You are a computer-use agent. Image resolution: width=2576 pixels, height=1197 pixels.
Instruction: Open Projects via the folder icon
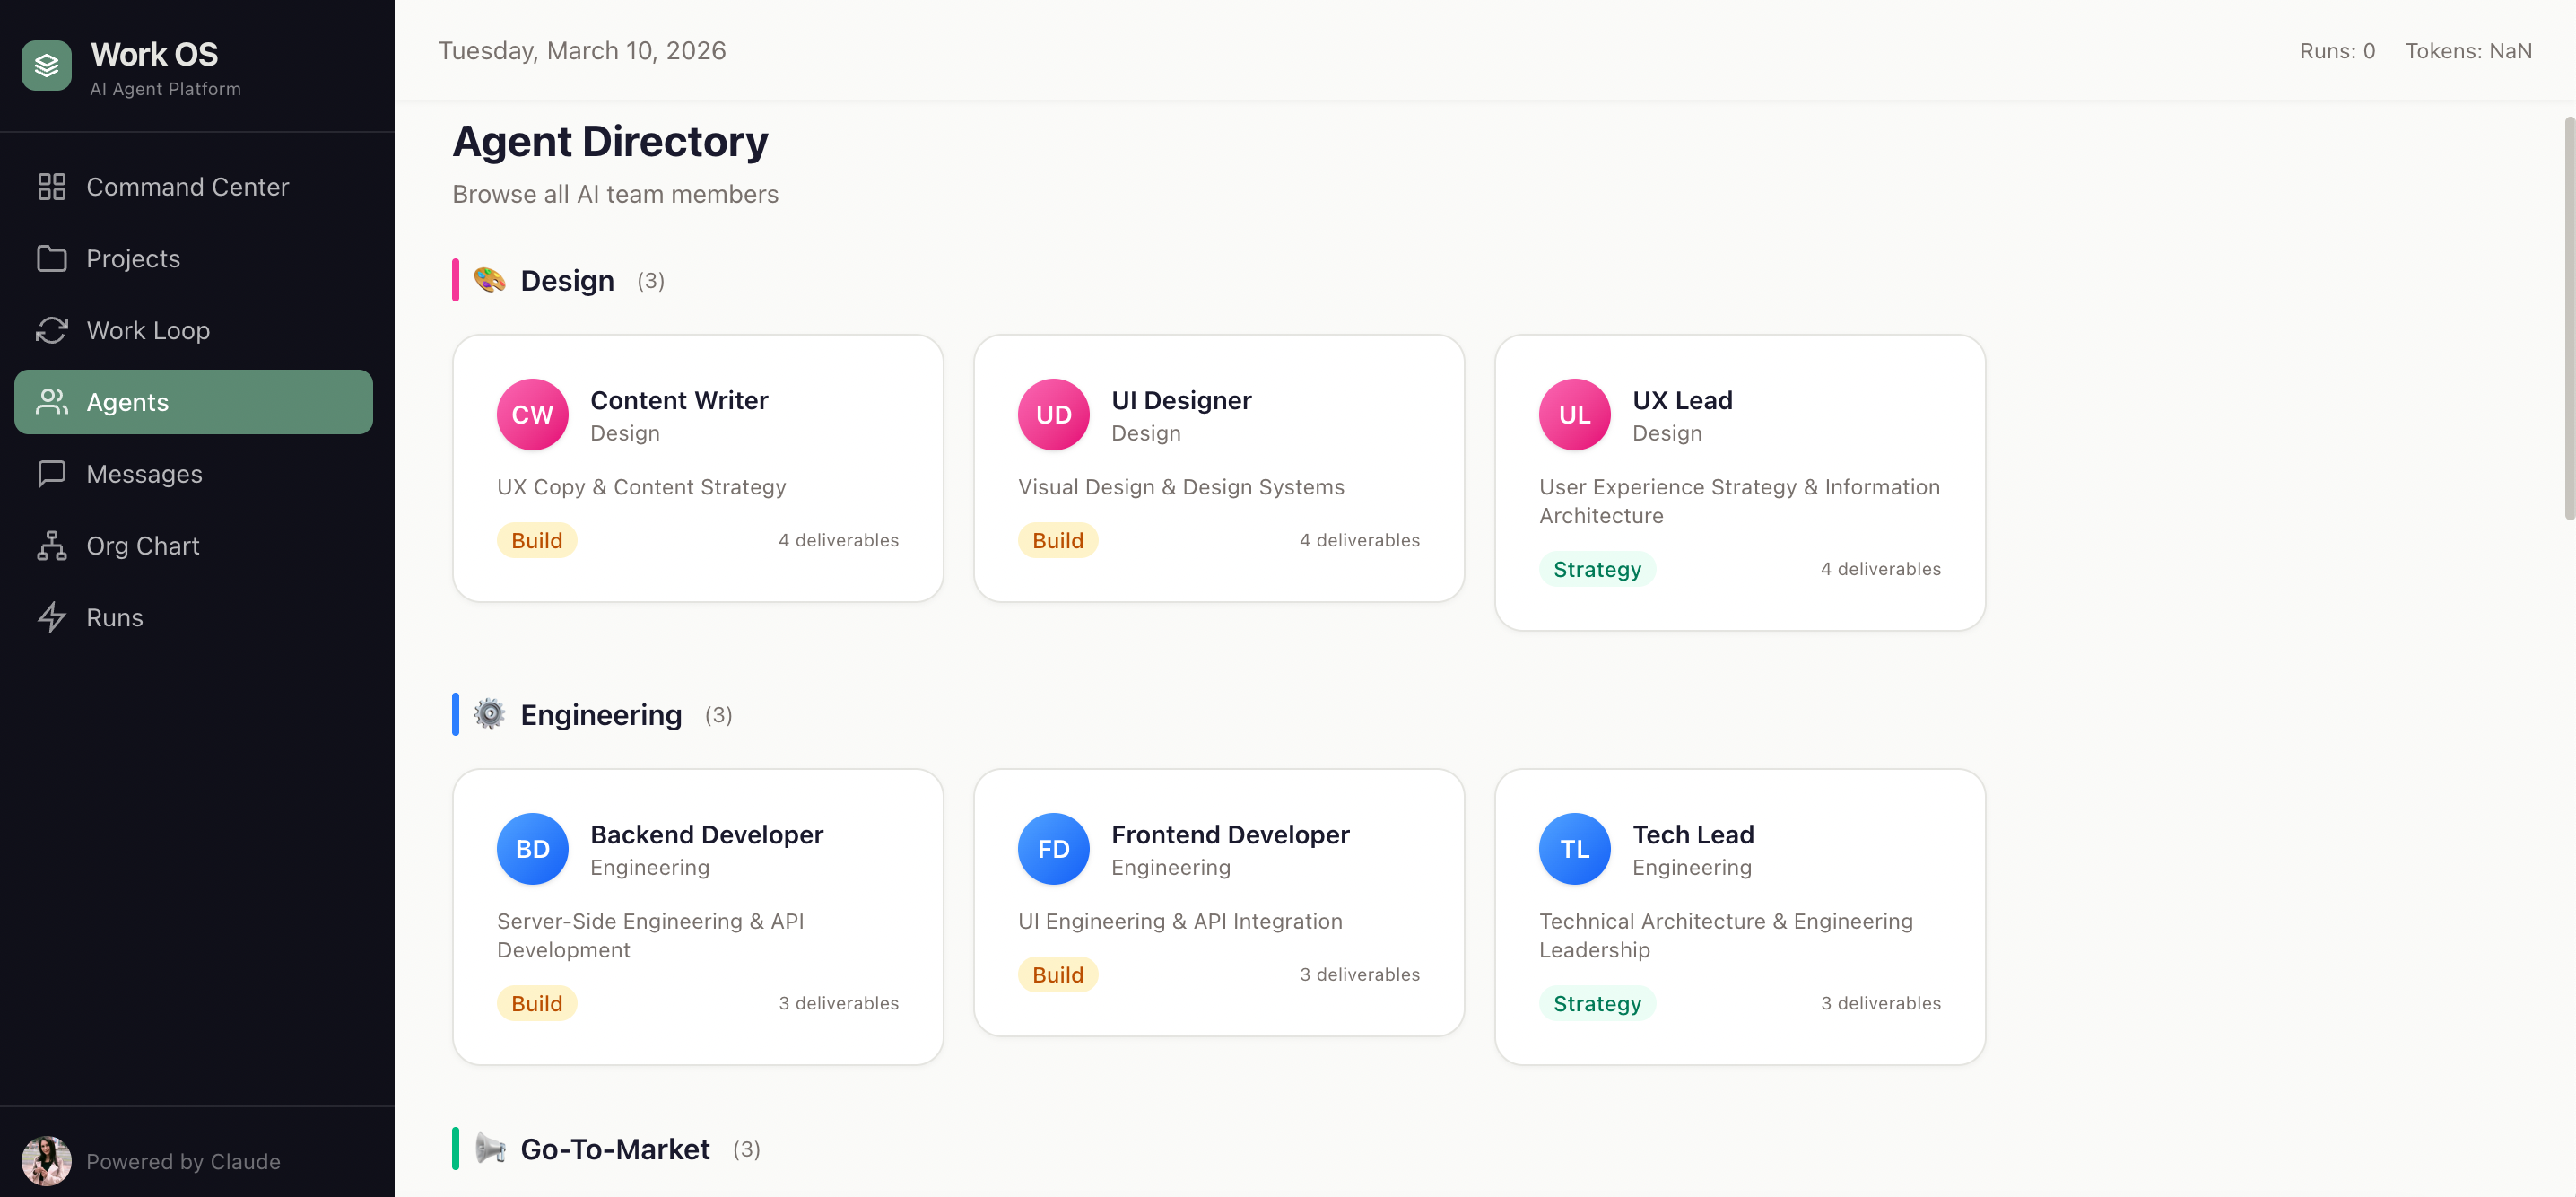point(52,258)
